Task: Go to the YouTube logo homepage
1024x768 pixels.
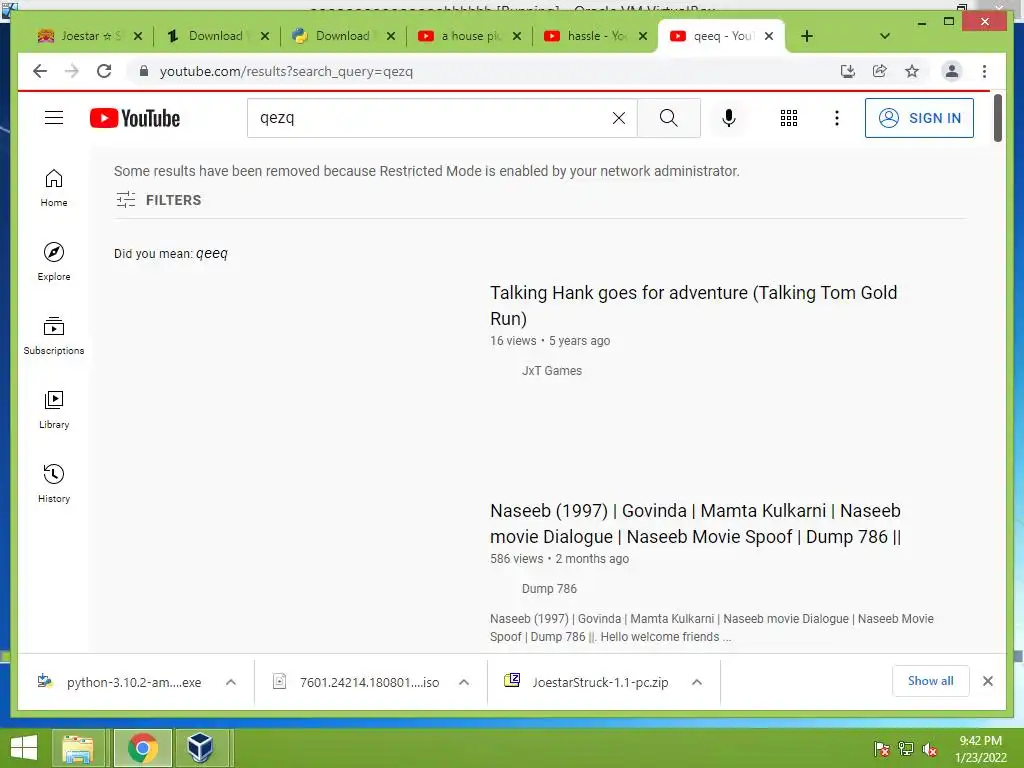Action: [135, 118]
